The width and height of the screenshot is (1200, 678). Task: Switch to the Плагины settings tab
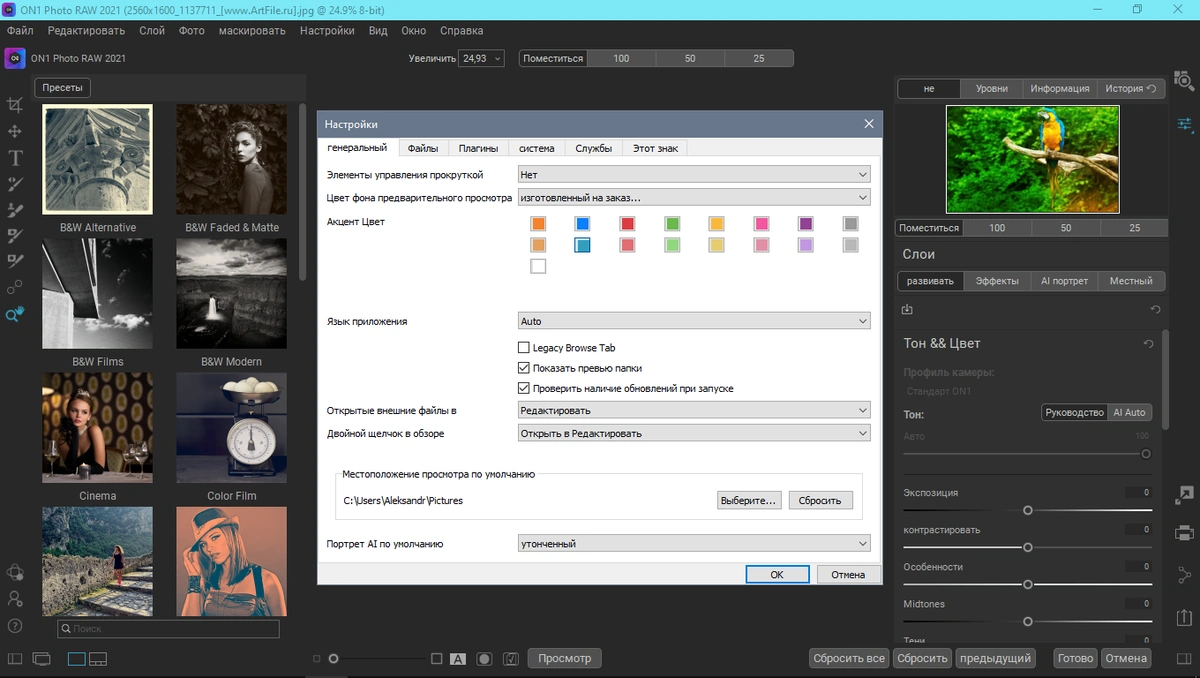point(478,148)
